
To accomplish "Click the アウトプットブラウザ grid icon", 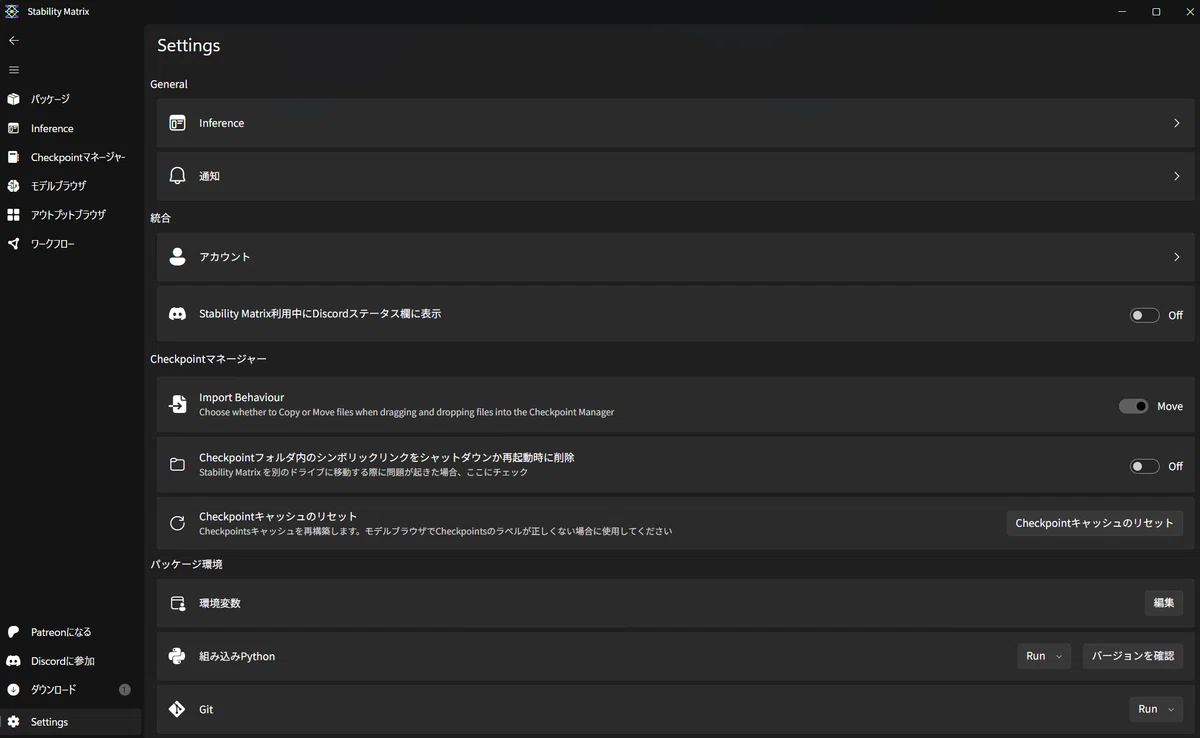I will (x=13, y=215).
